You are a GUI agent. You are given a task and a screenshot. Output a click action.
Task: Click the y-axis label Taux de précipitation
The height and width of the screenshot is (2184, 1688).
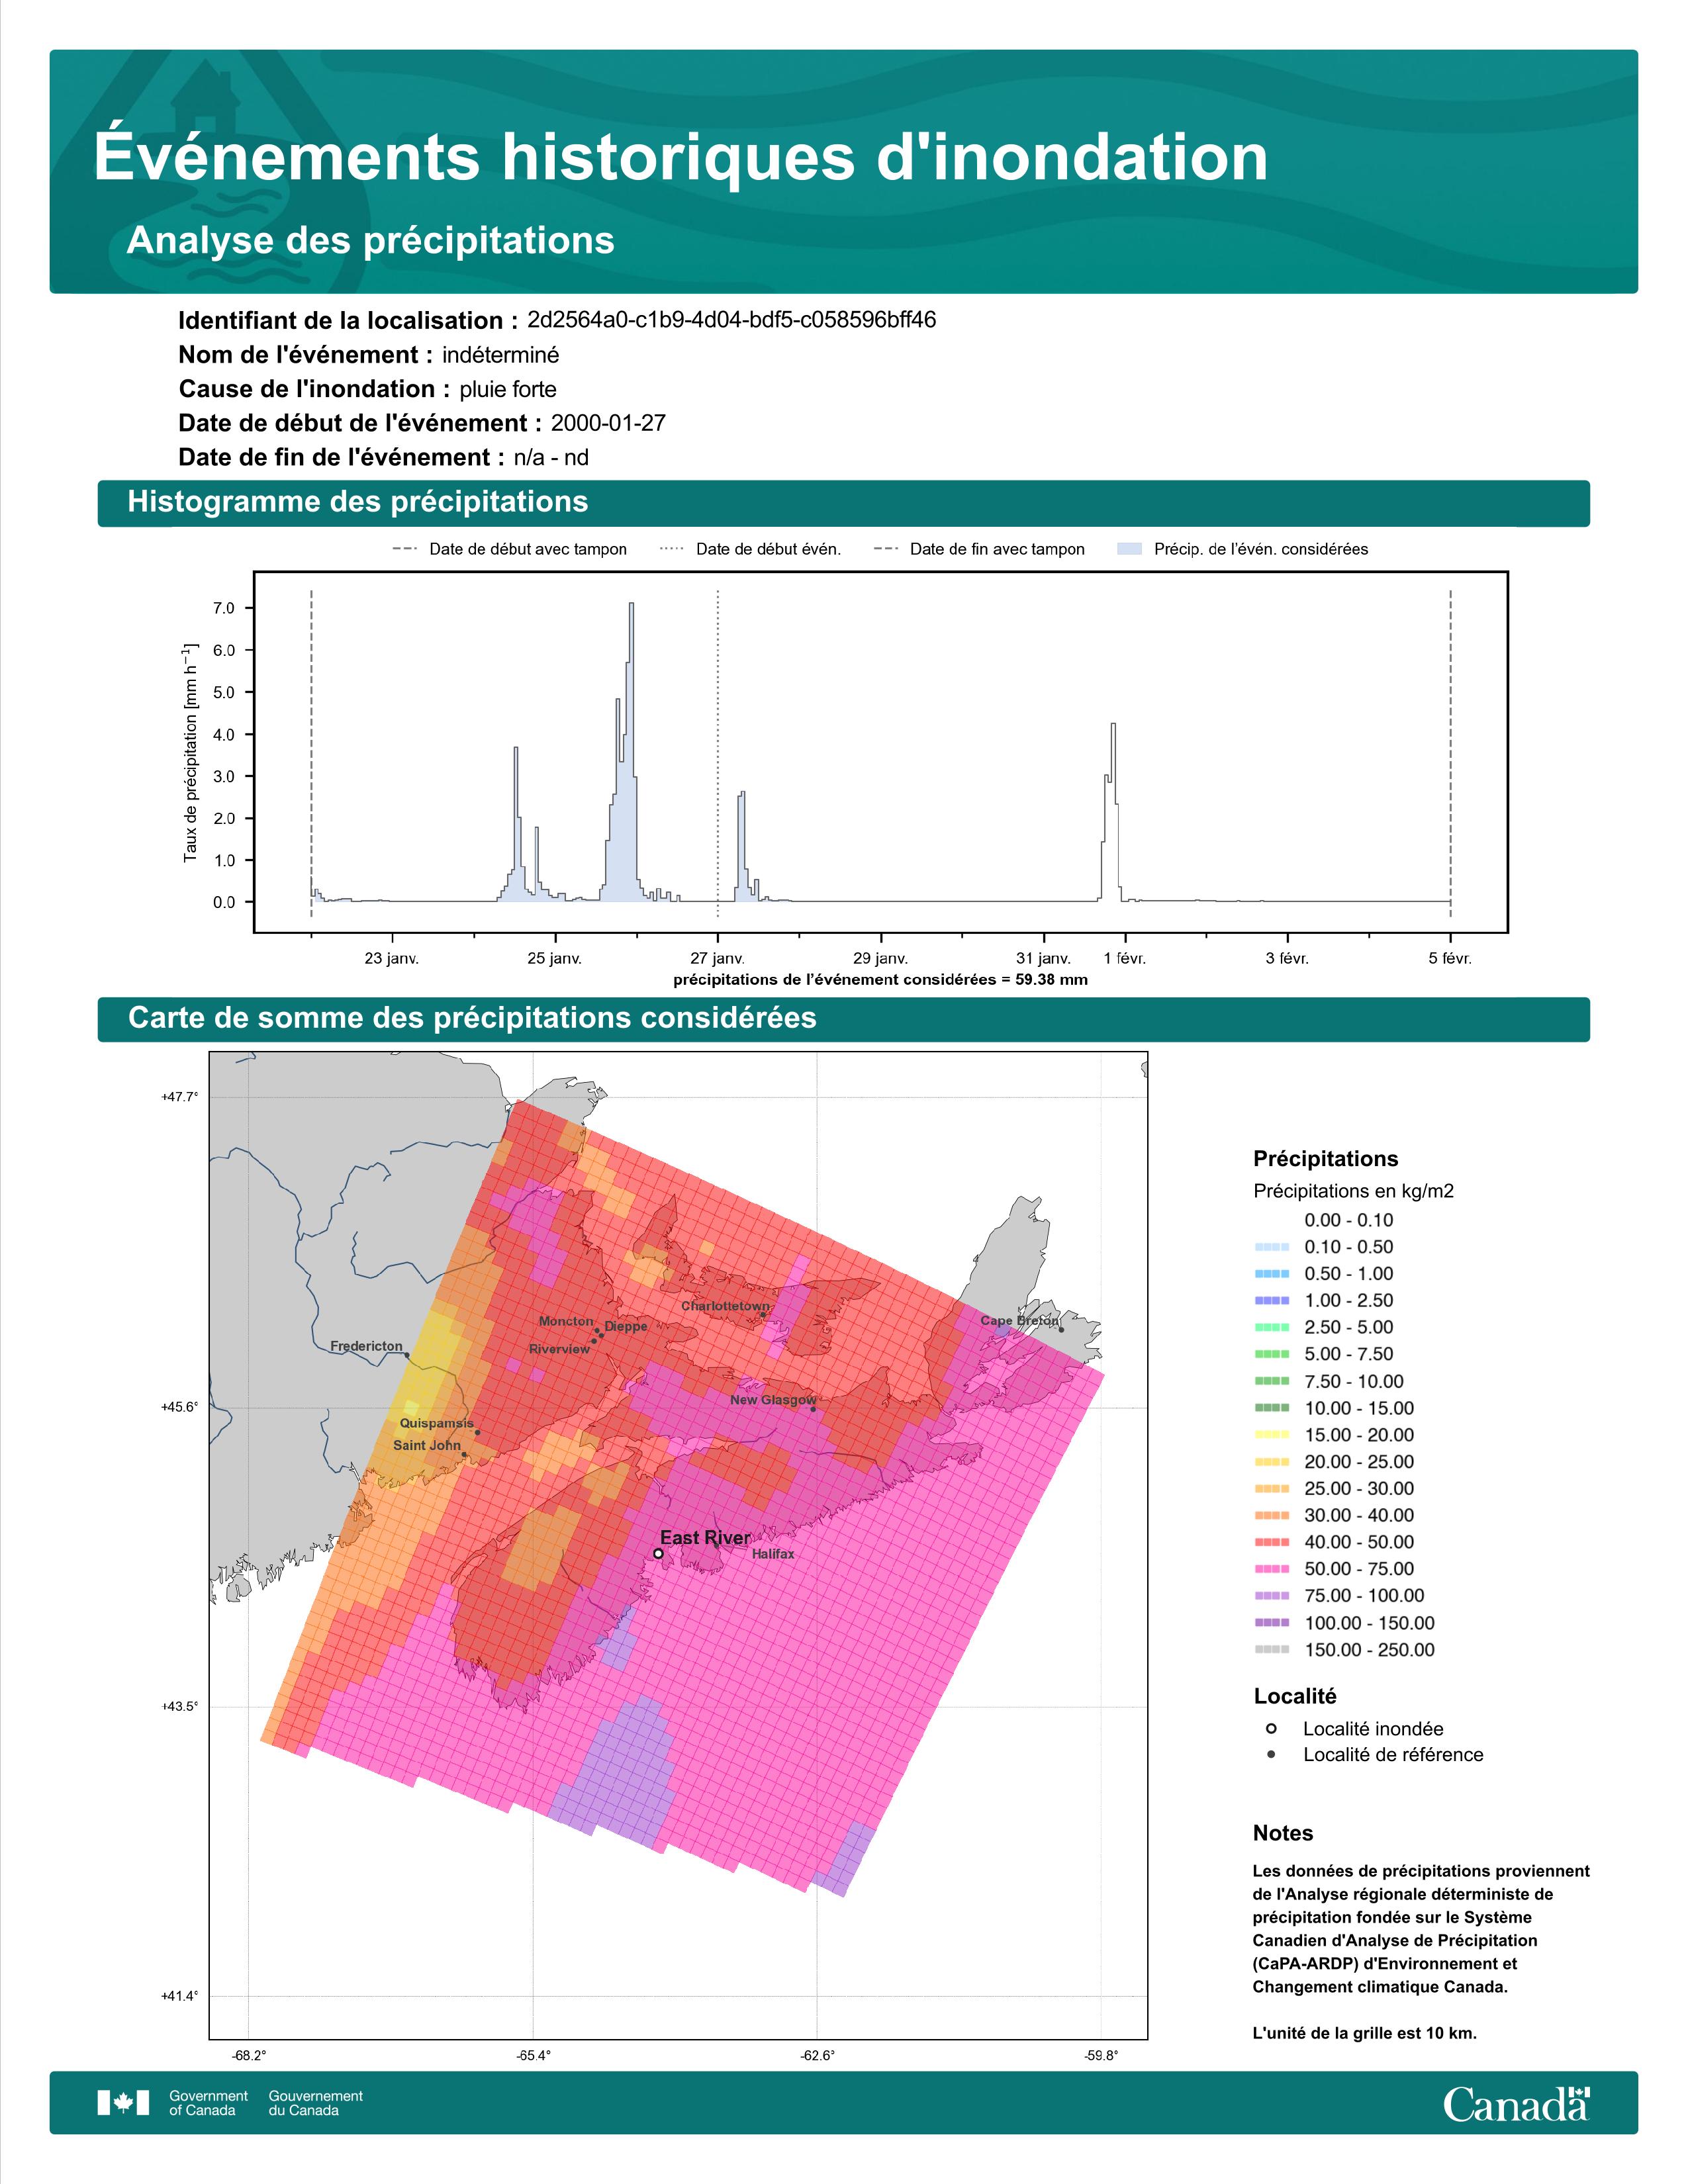[190, 753]
